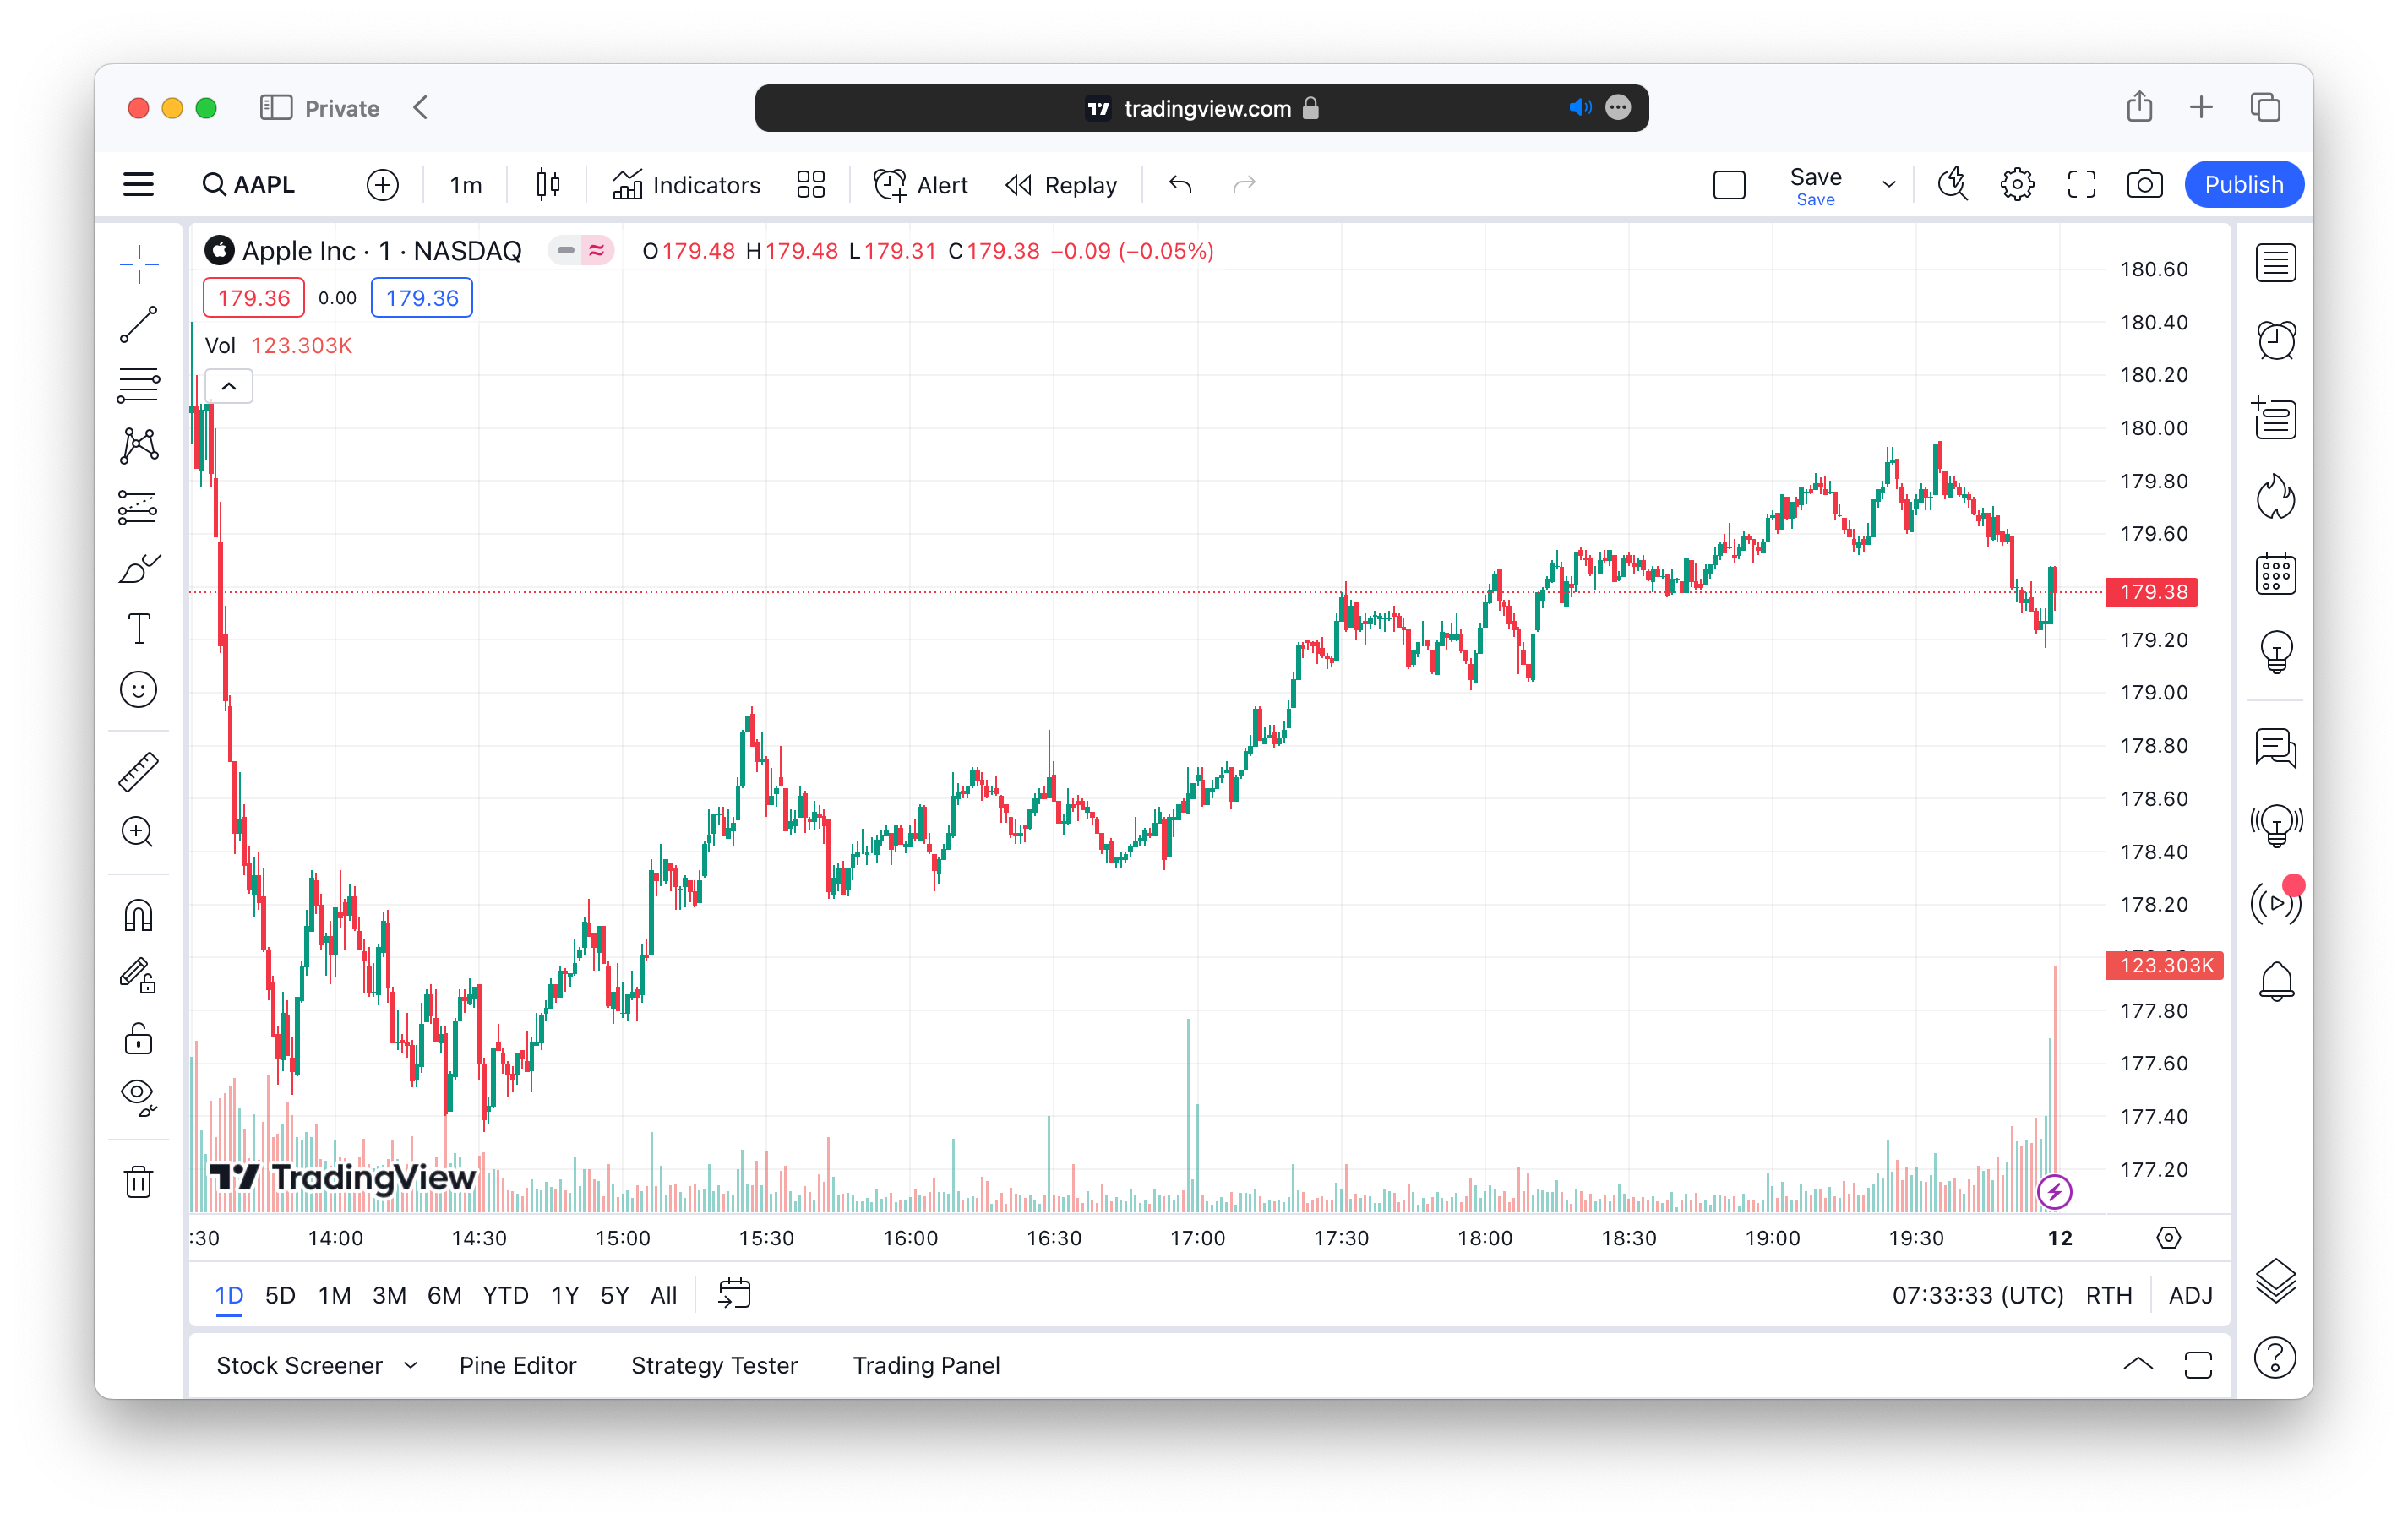Open the notifications bell panel
Viewport: 2408px width, 1524px height.
coord(2275,980)
